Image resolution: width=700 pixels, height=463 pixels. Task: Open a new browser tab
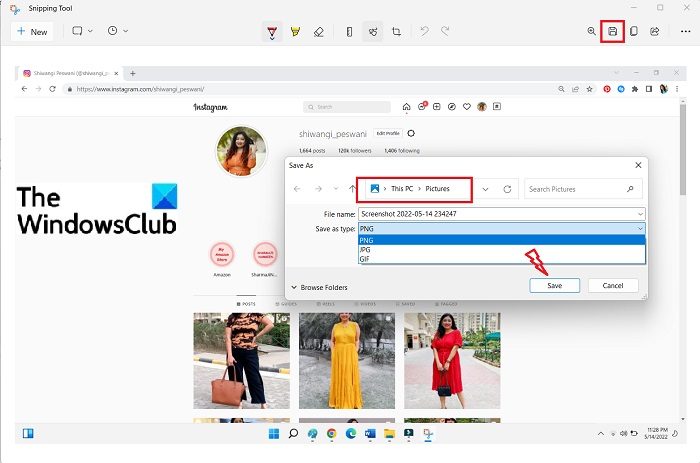pyautogui.click(x=133, y=73)
